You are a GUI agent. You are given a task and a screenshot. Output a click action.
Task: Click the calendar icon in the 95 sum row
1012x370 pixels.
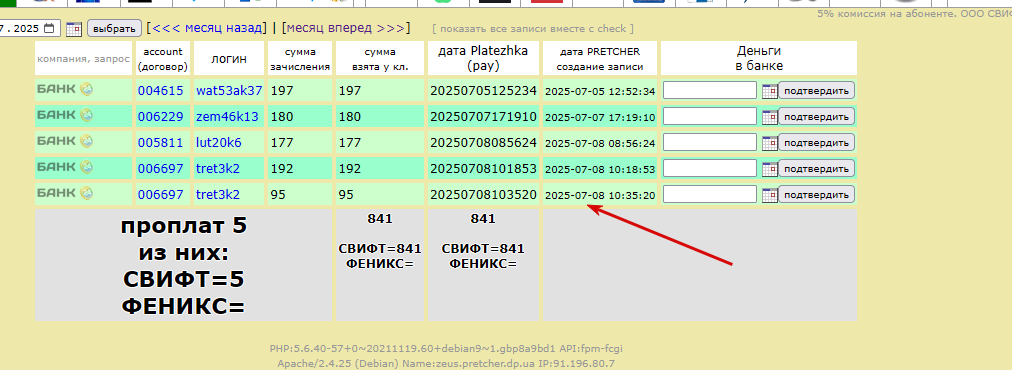769,194
